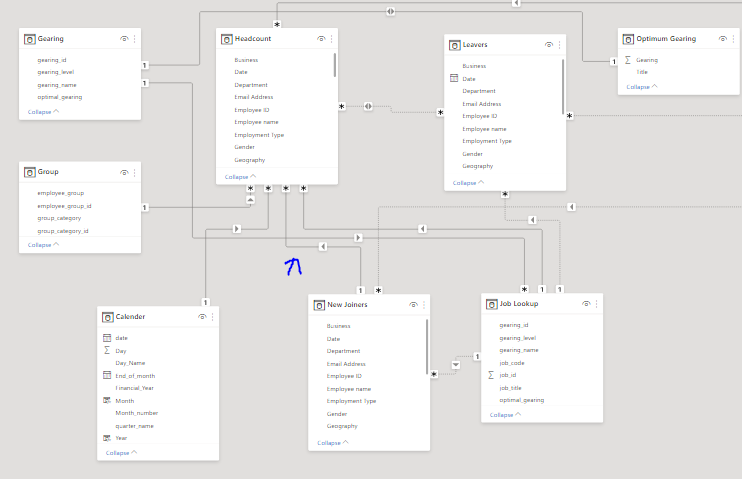This screenshot has height=479, width=742.
Task: Collapse the Optimum Gearing table
Action: (x=642, y=87)
